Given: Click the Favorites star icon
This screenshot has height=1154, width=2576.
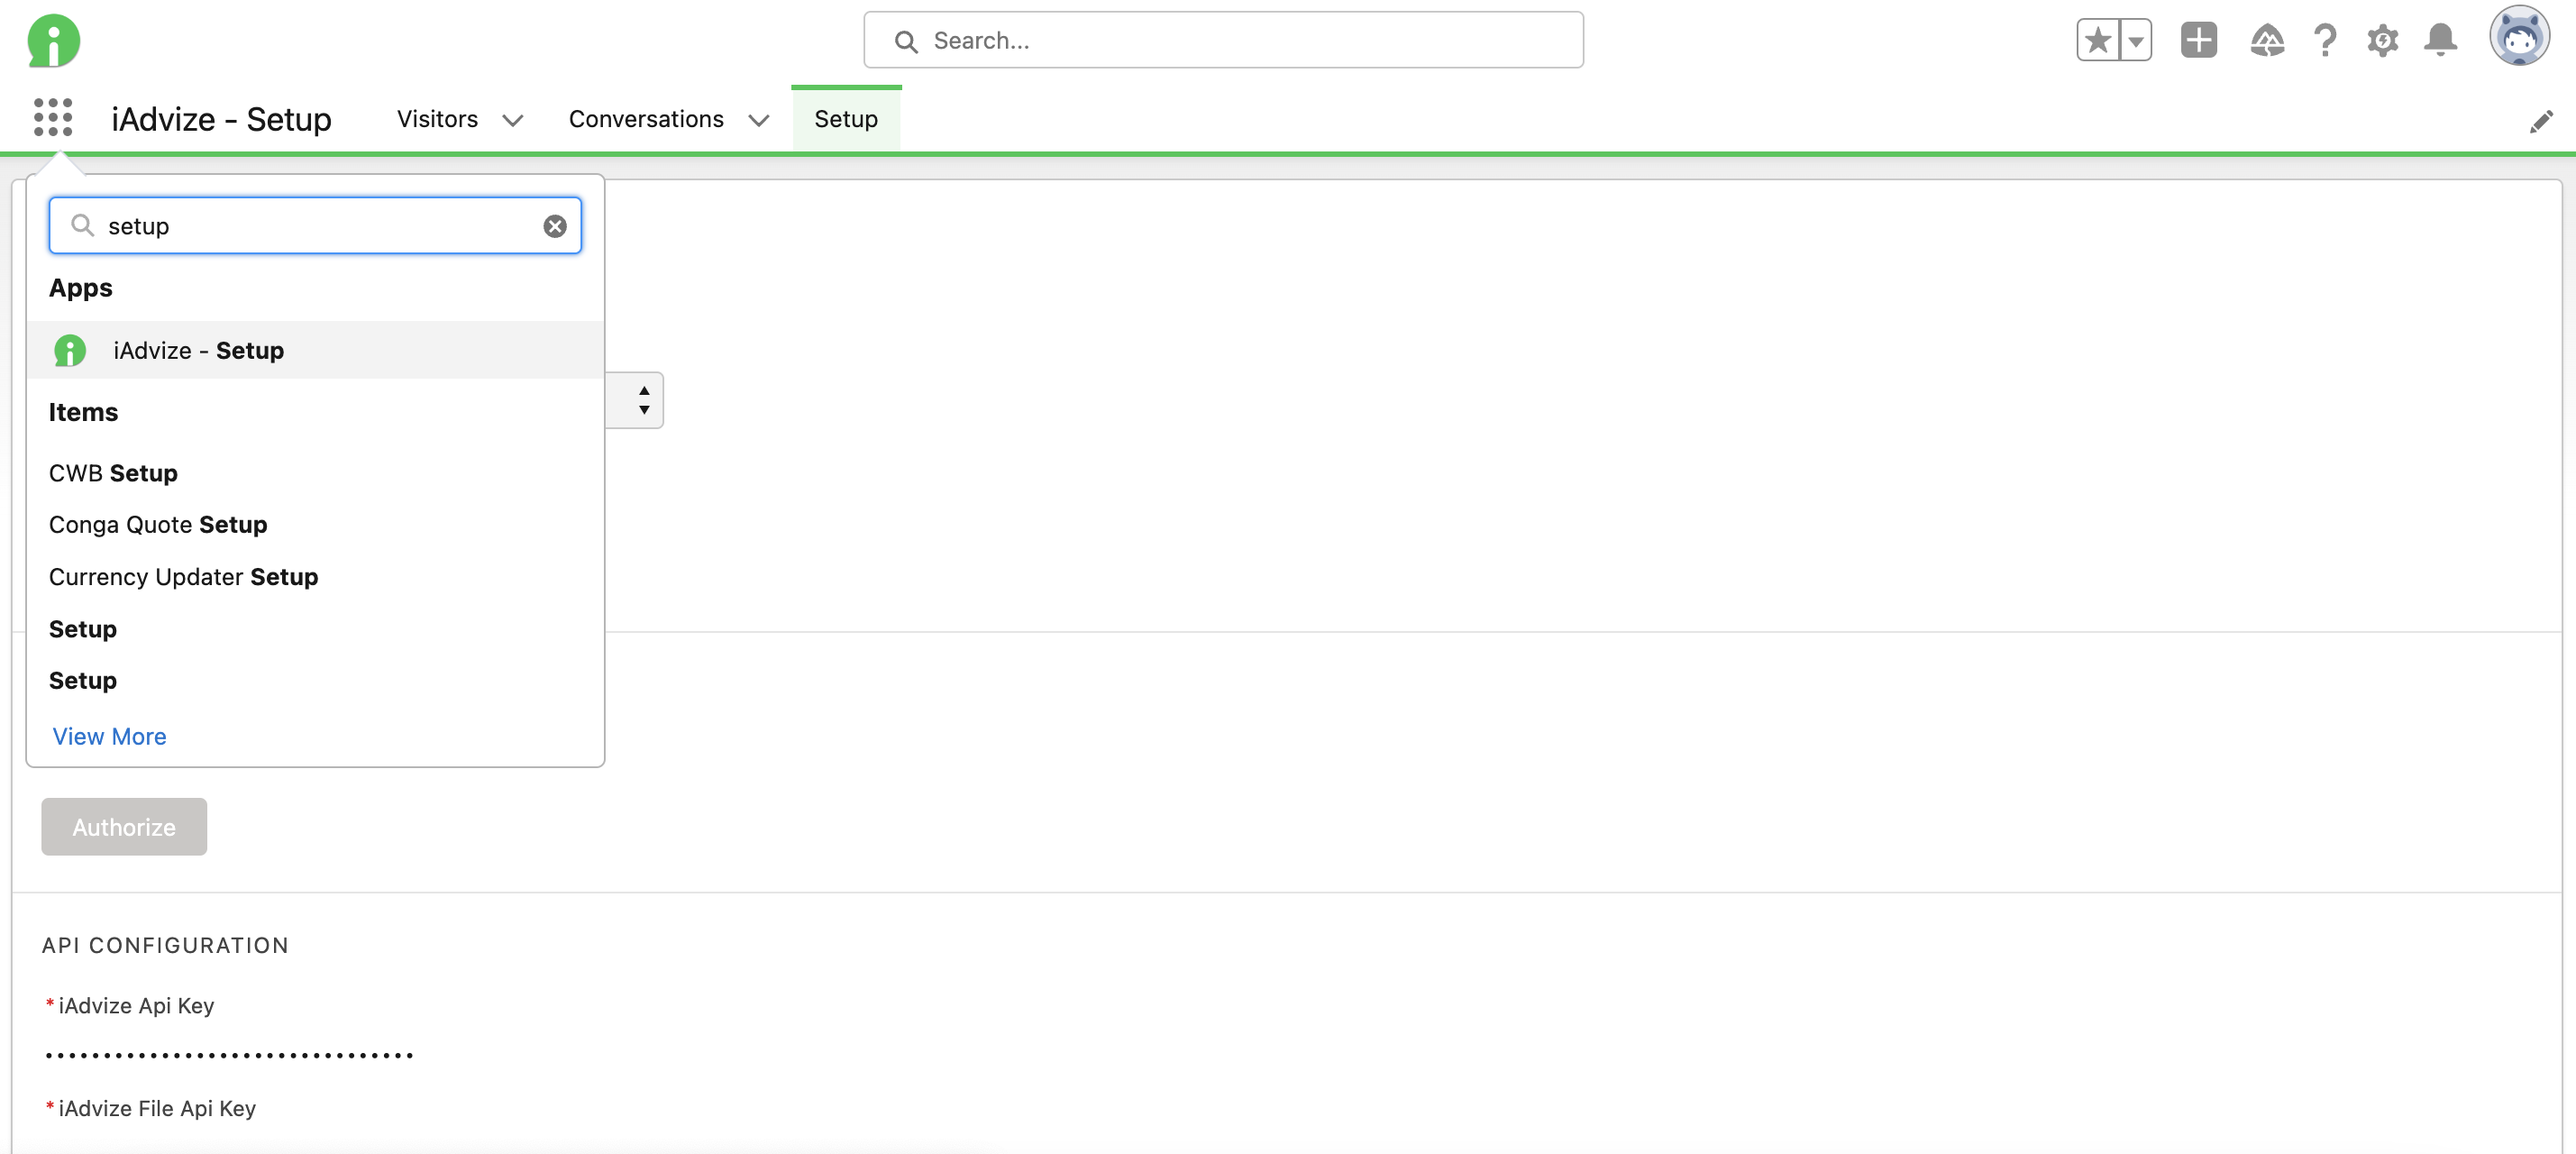Looking at the screenshot, I should coord(2098,41).
